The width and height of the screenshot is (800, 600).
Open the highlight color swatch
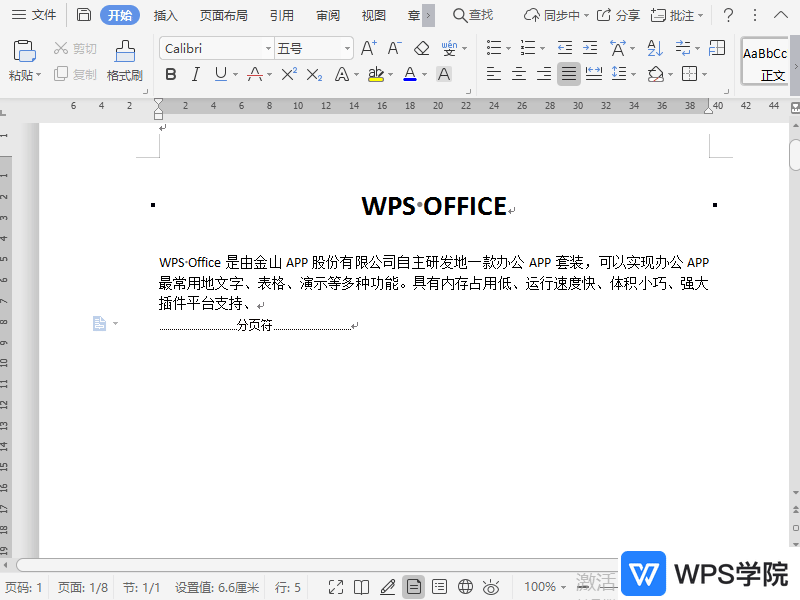[x=376, y=75]
